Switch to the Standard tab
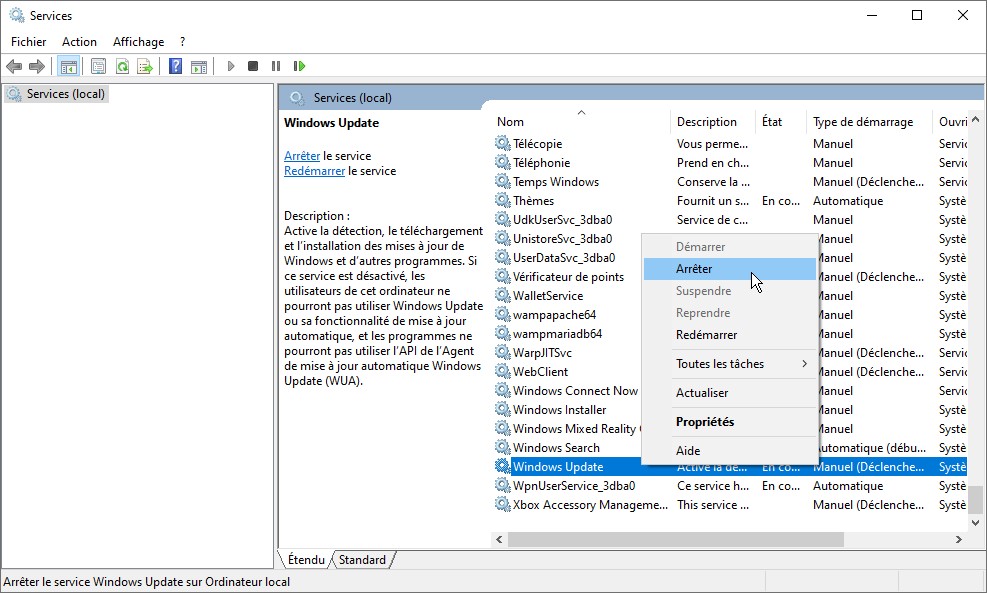Screen dimensions: 987x593 [362, 560]
